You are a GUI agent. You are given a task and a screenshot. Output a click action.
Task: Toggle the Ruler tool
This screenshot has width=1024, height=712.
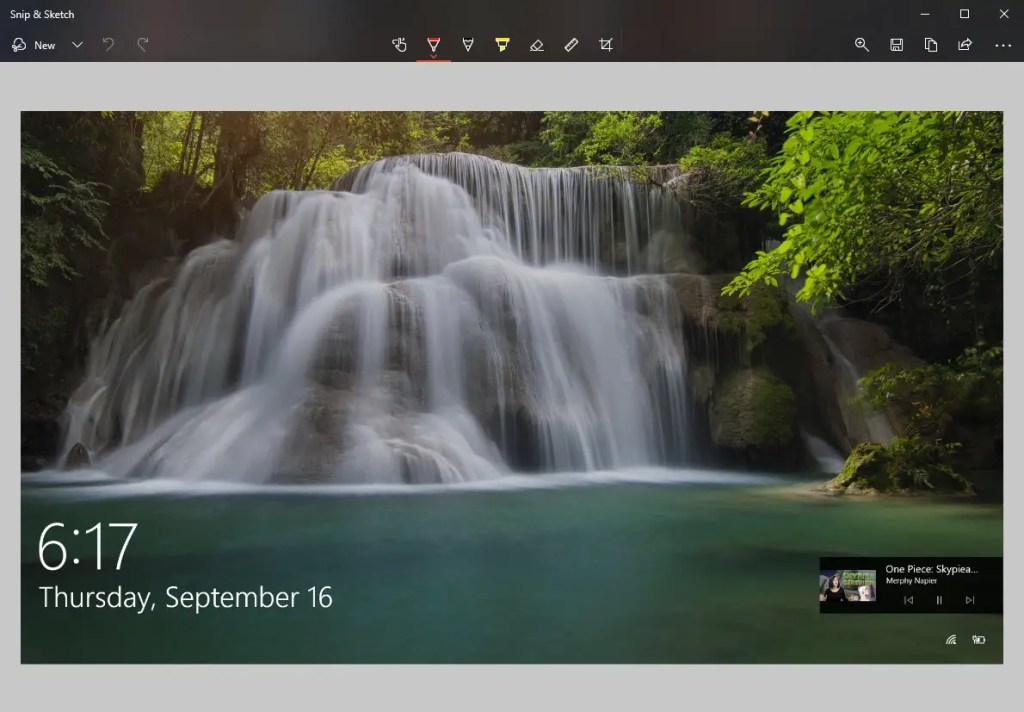(x=571, y=44)
